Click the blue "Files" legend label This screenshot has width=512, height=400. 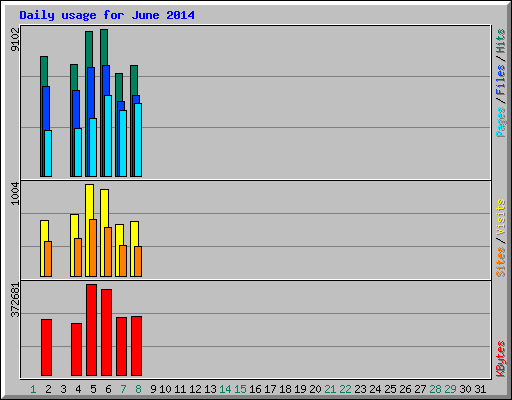pyautogui.click(x=500, y=80)
